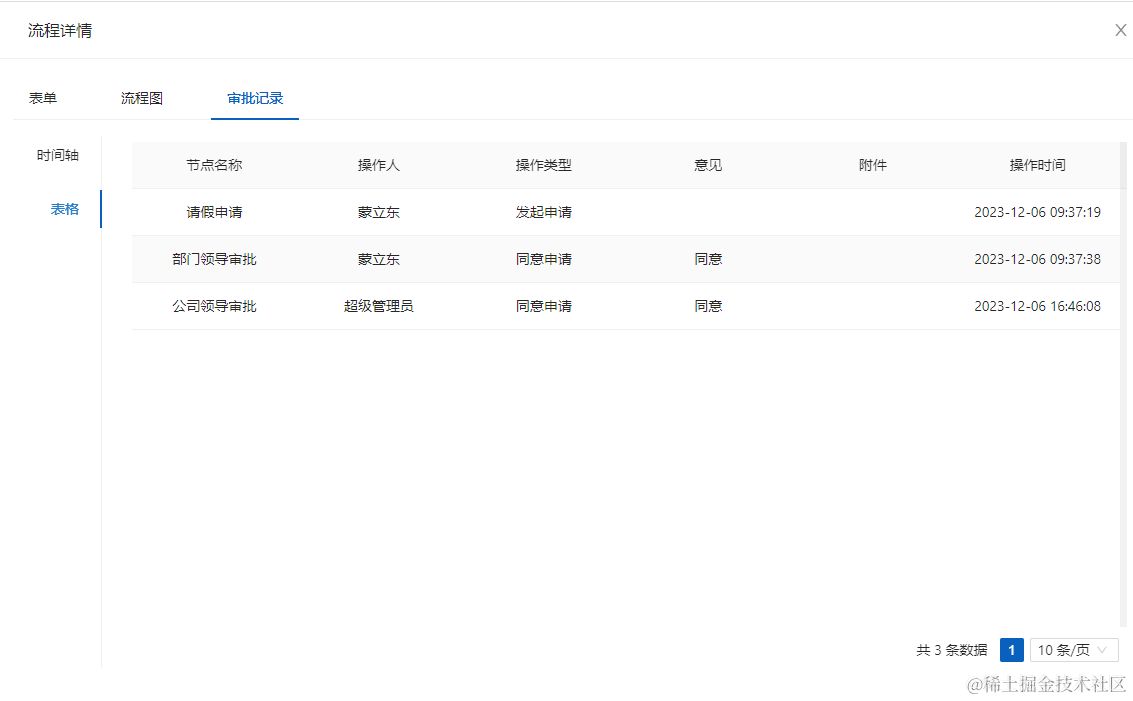Go to page 1 in pagination

point(1012,650)
